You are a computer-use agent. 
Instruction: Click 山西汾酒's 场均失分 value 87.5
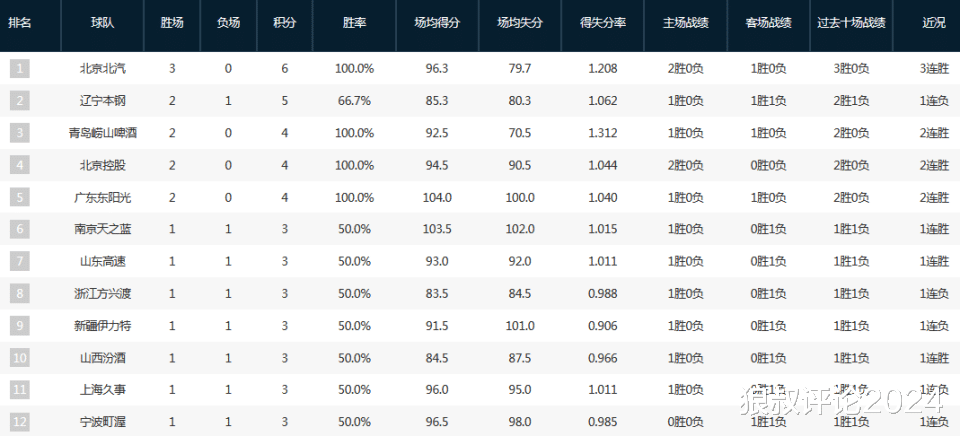coord(520,358)
